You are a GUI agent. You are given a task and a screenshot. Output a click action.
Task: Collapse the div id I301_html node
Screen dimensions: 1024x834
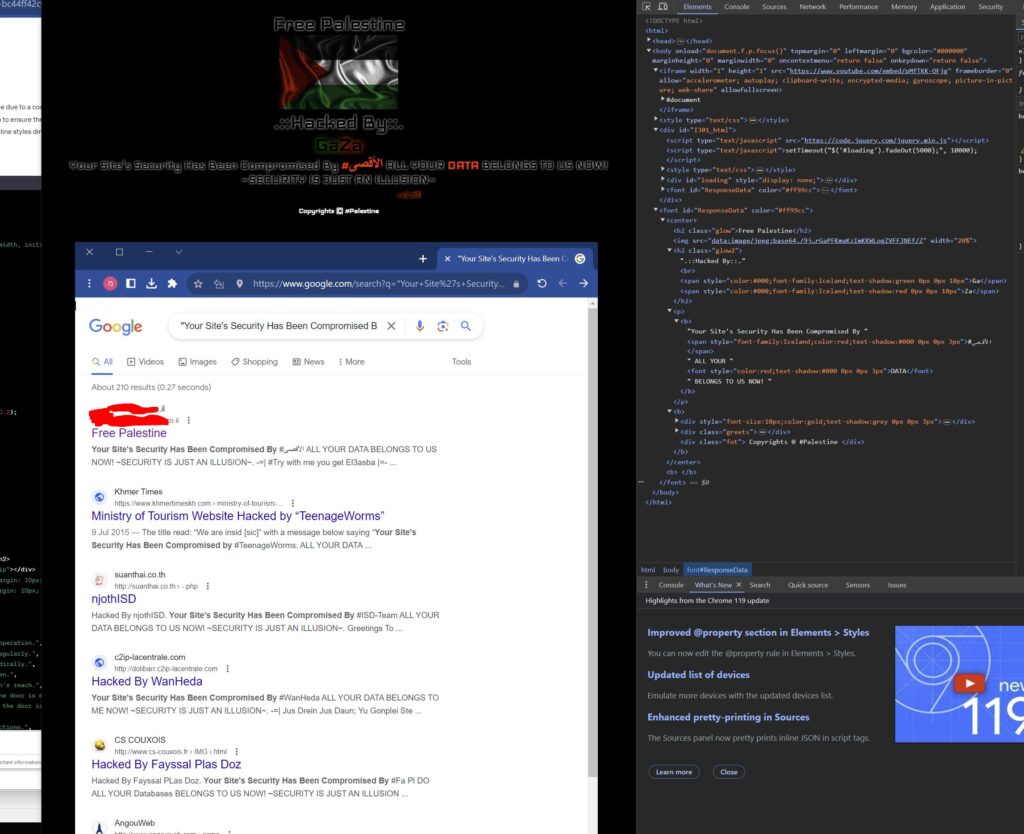[x=656, y=130]
